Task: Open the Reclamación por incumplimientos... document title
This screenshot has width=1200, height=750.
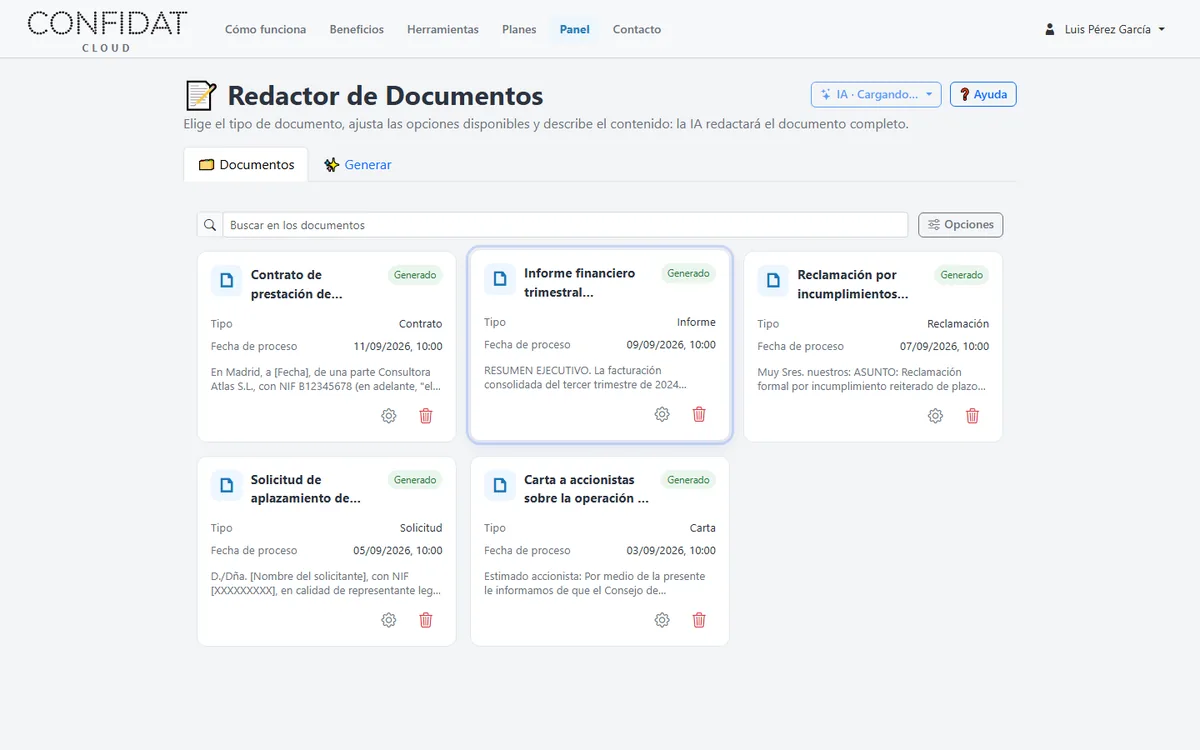Action: coord(853,284)
